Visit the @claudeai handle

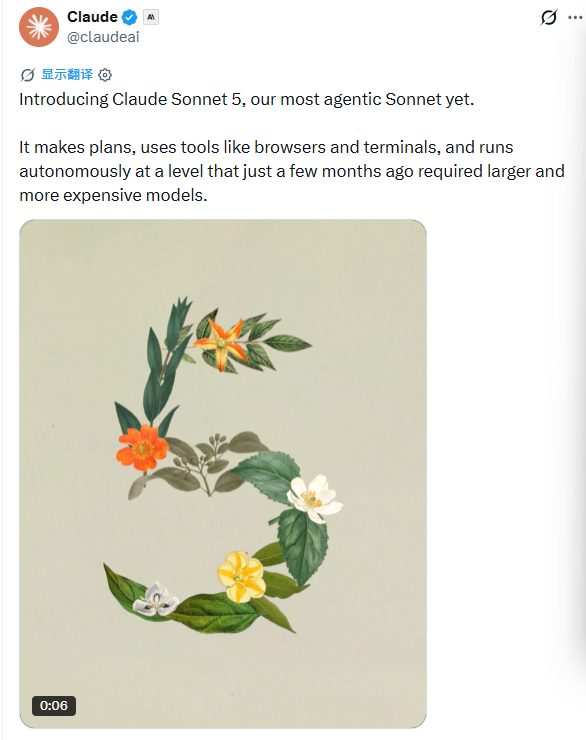click(103, 37)
